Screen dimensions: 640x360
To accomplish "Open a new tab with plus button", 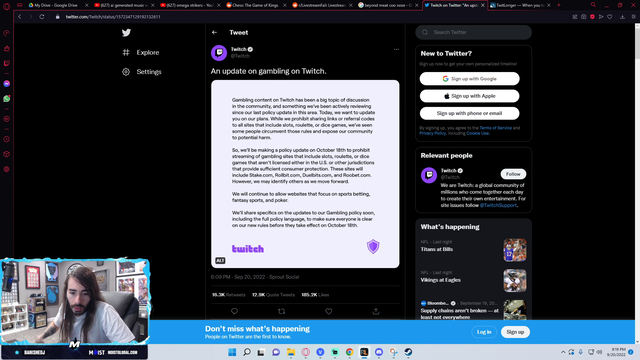I will point(559,5).
